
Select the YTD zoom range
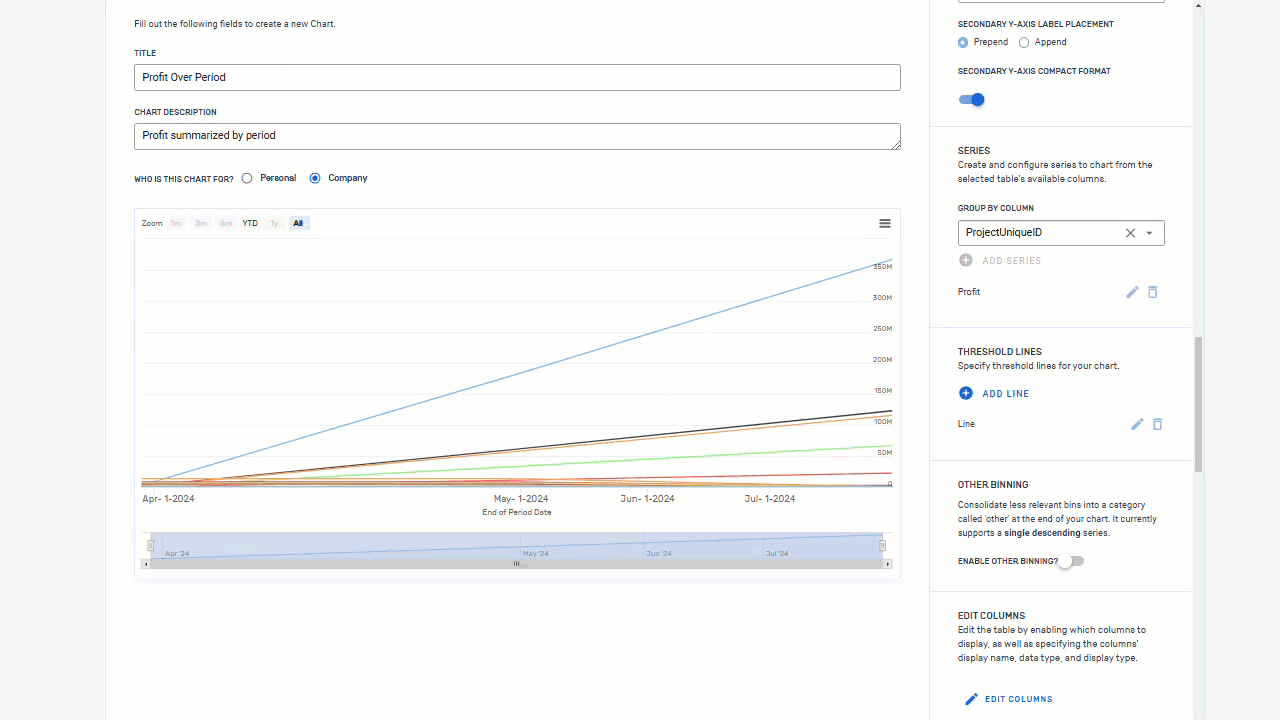point(250,223)
